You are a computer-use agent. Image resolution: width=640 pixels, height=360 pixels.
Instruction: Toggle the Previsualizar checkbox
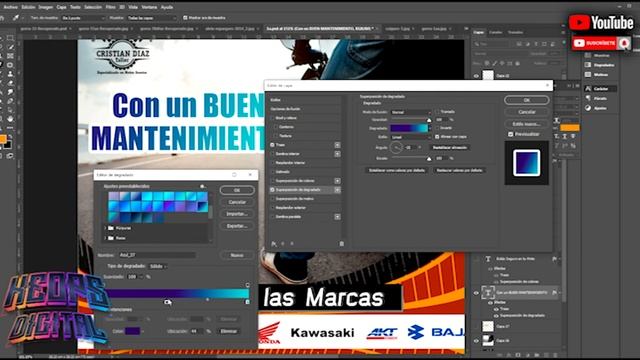[510, 134]
